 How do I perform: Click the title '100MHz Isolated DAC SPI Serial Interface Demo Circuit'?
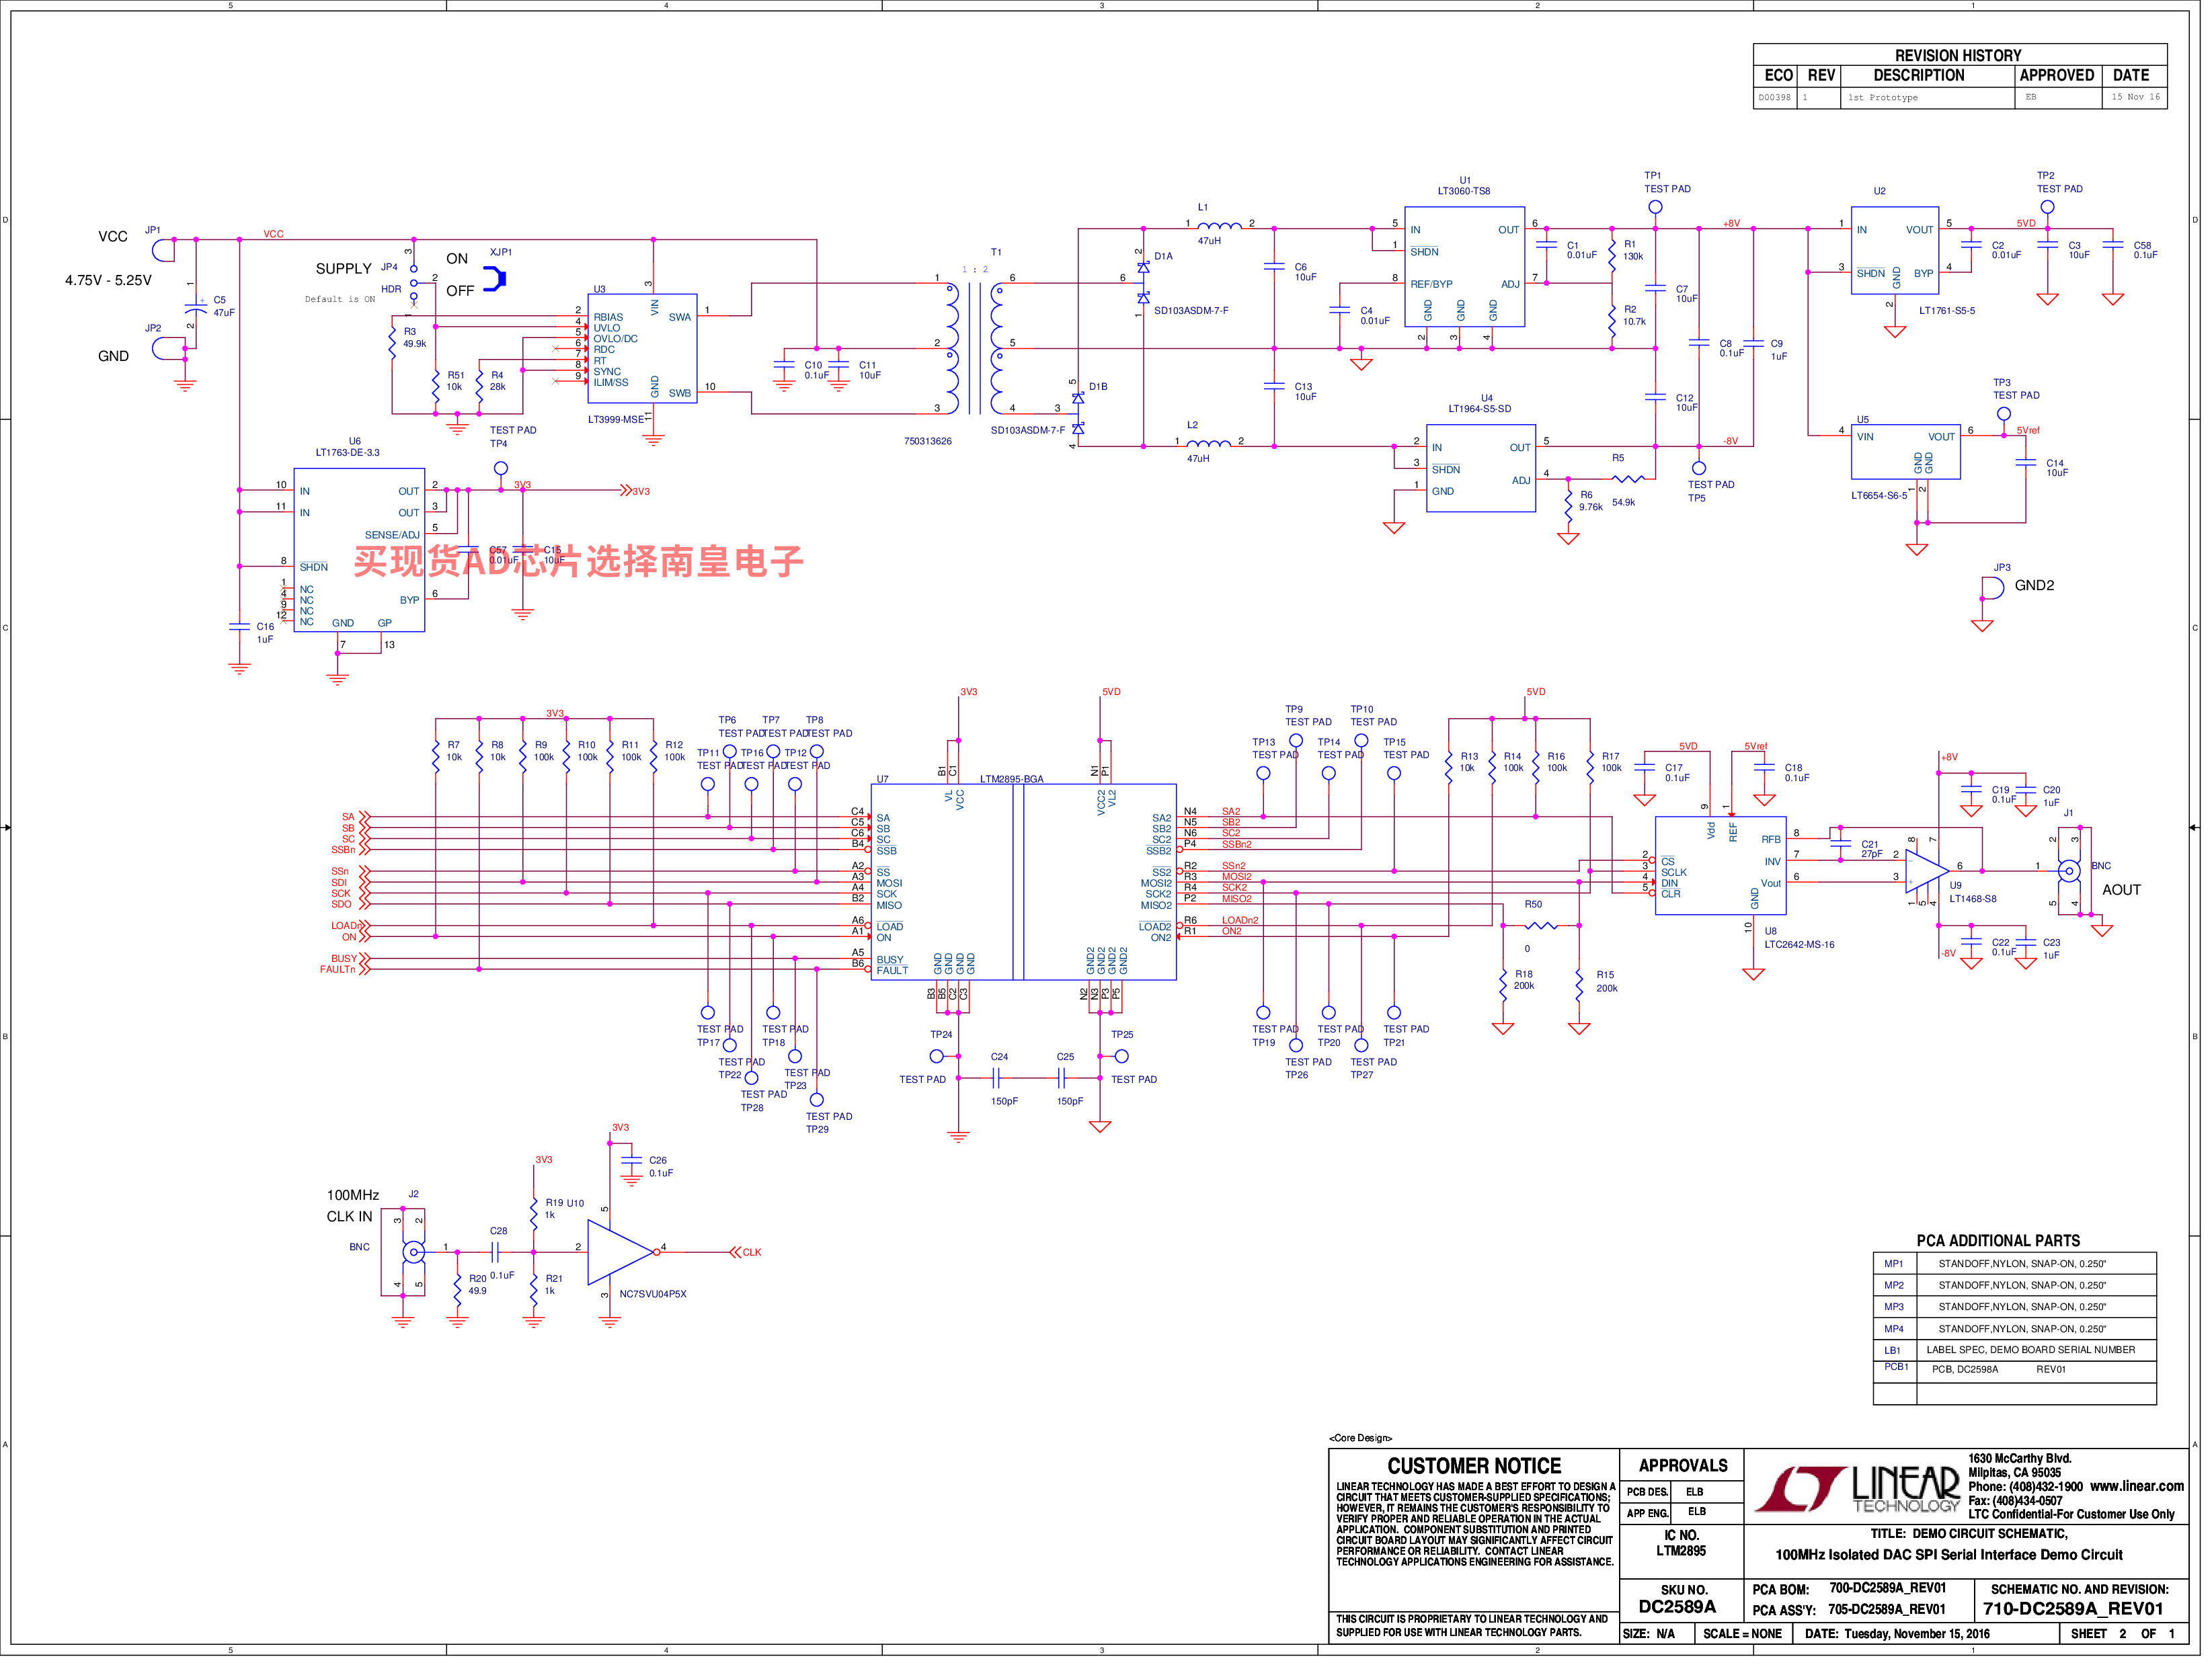click(x=1958, y=1563)
